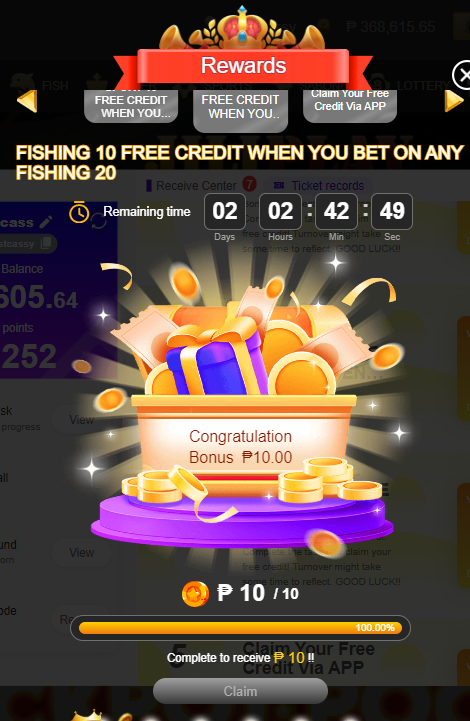Click the orange coin icon next to ₱ 10
The height and width of the screenshot is (721, 470).
click(195, 594)
